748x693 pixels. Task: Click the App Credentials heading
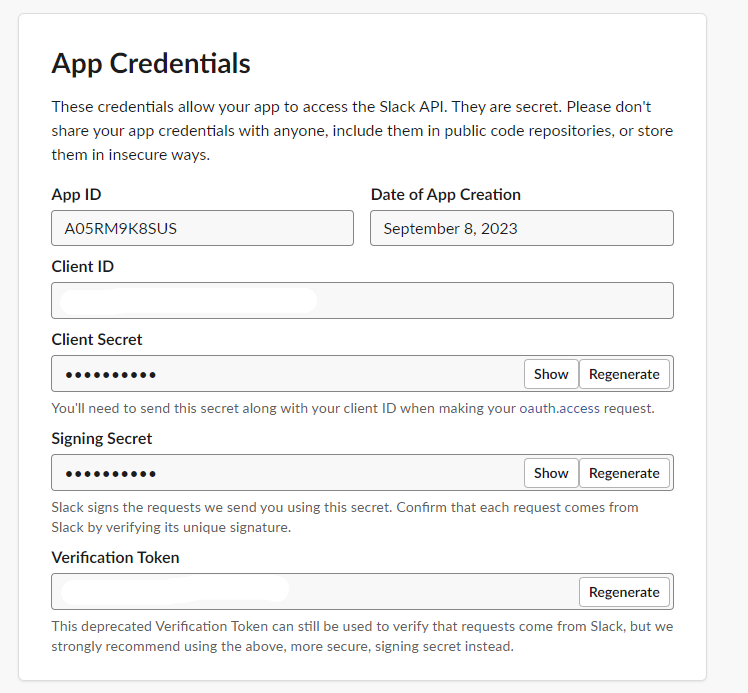click(151, 64)
